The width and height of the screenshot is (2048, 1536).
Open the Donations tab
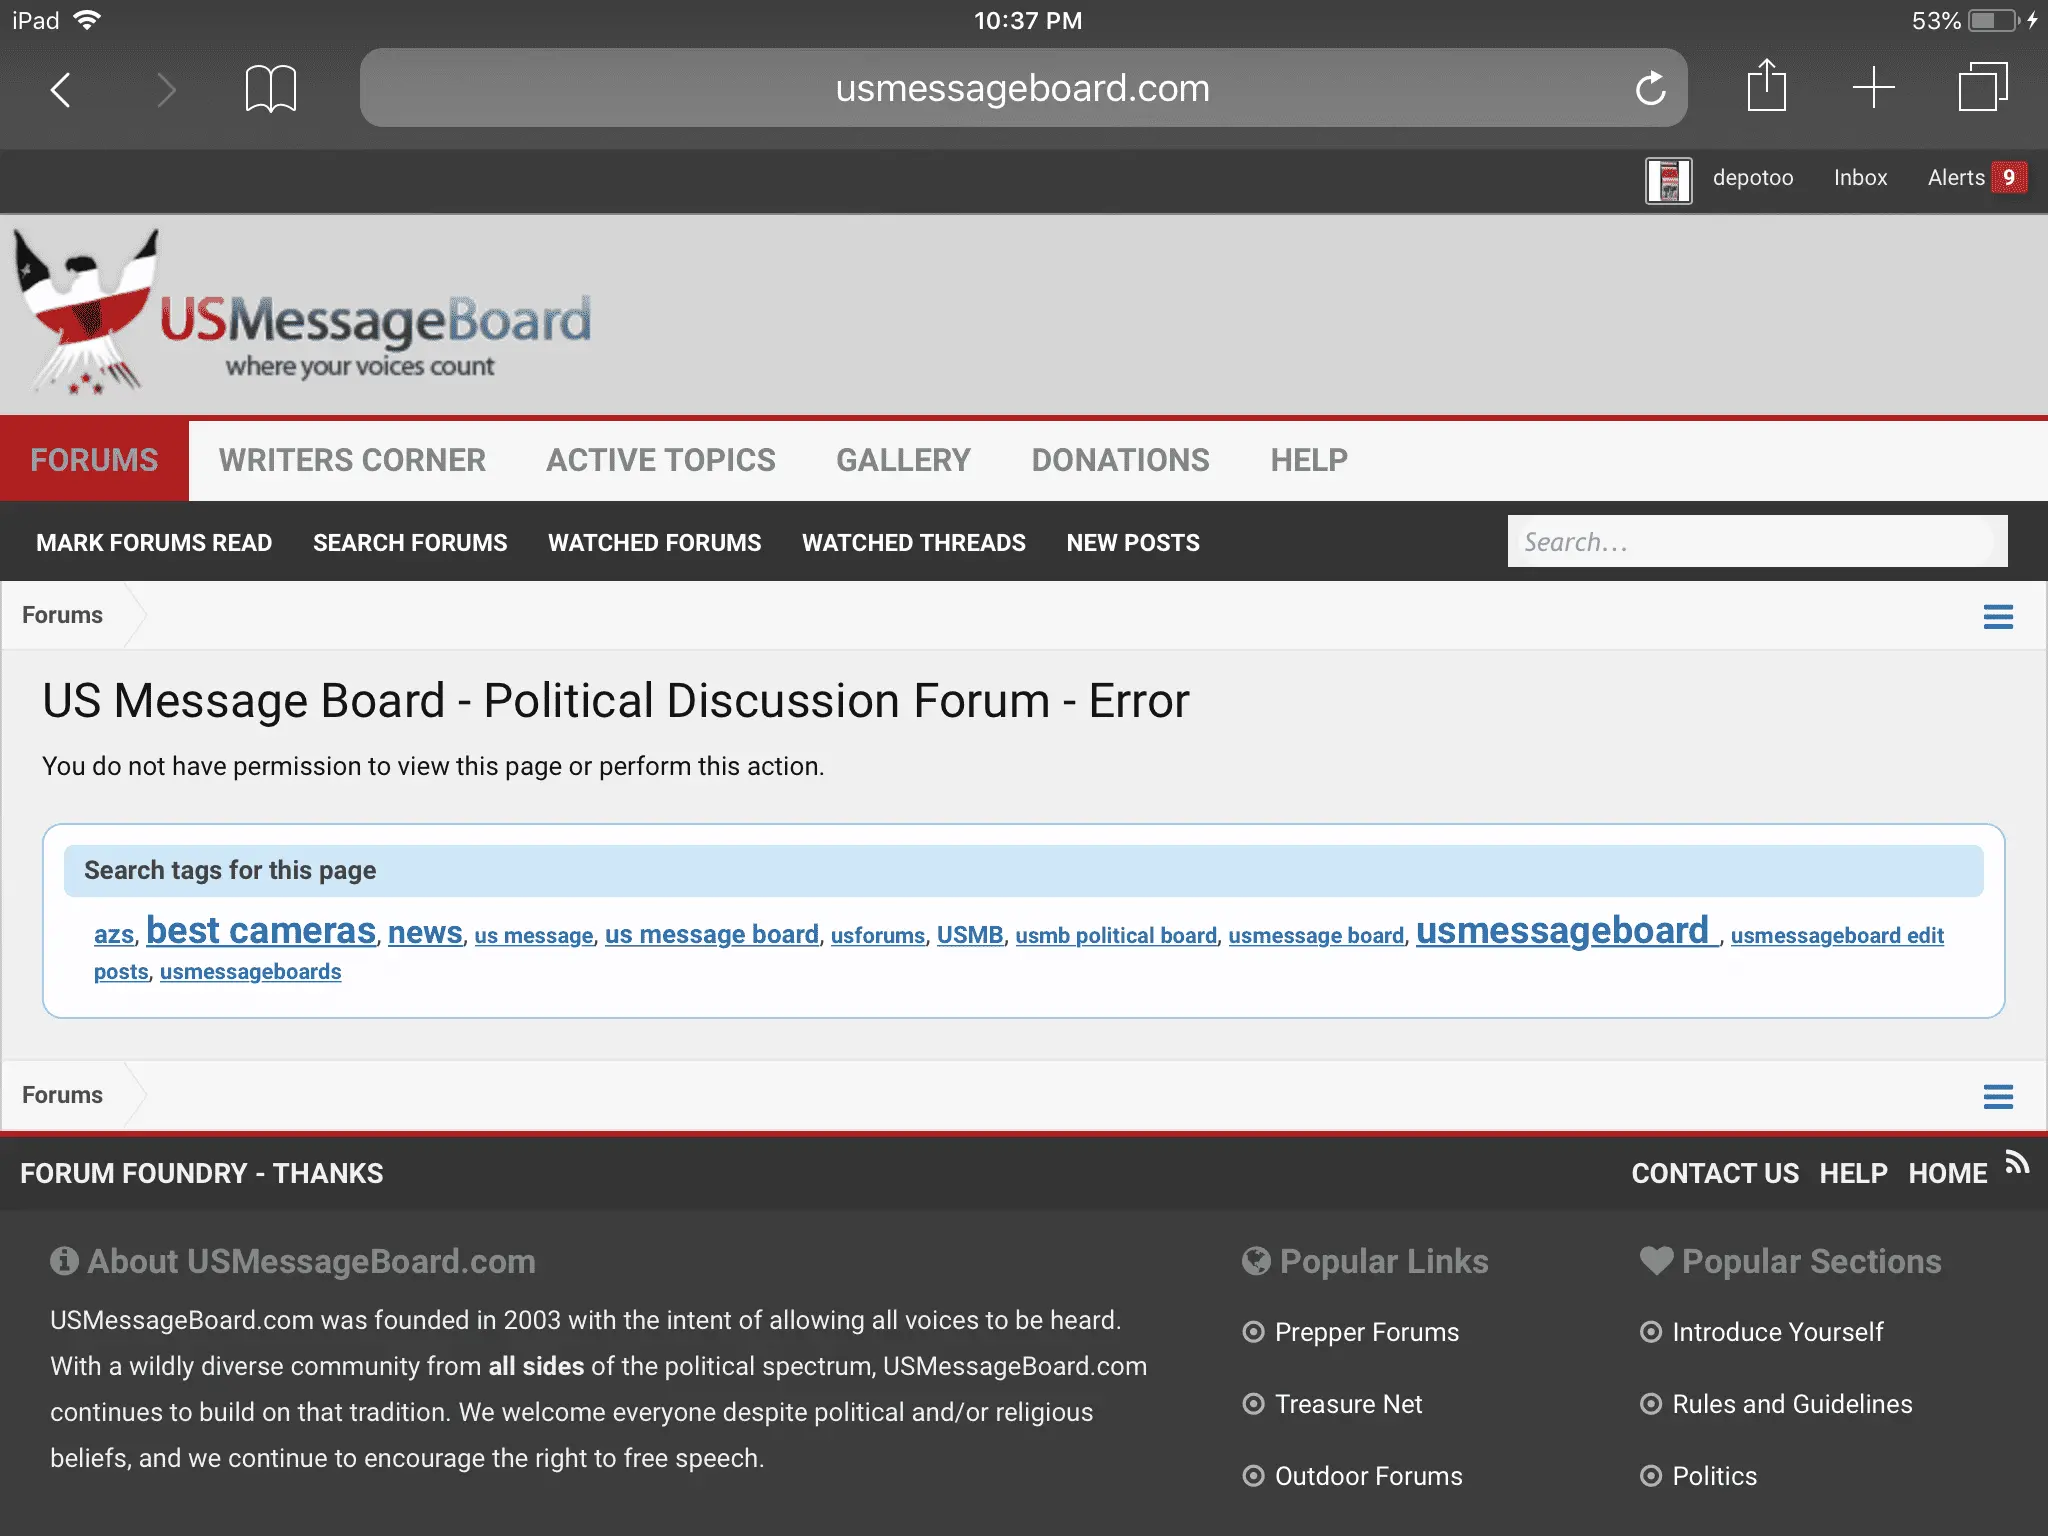(1121, 460)
